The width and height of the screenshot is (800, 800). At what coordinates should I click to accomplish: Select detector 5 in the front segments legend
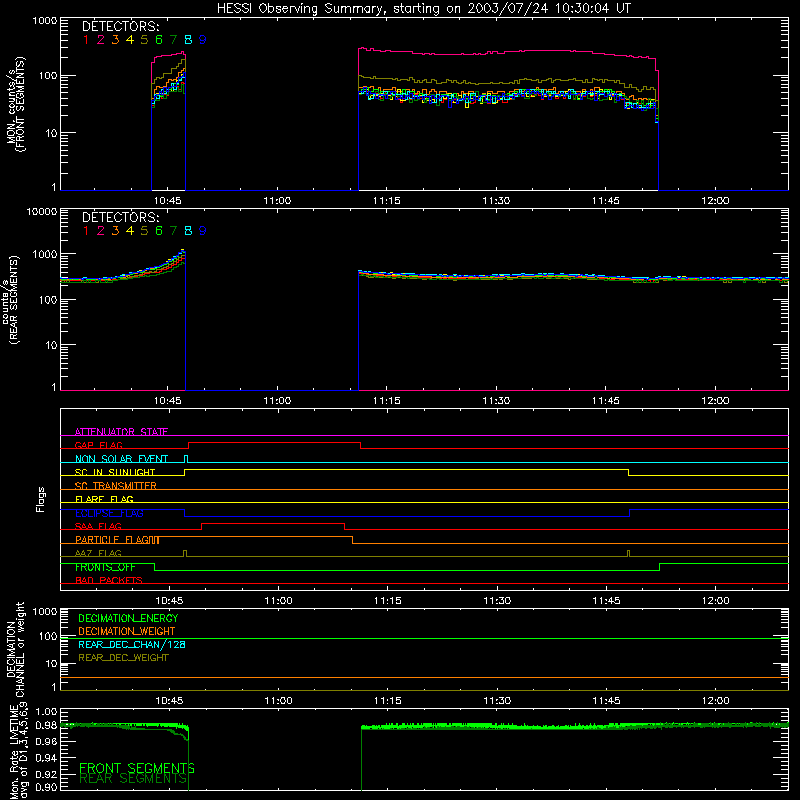pyautogui.click(x=144, y=40)
